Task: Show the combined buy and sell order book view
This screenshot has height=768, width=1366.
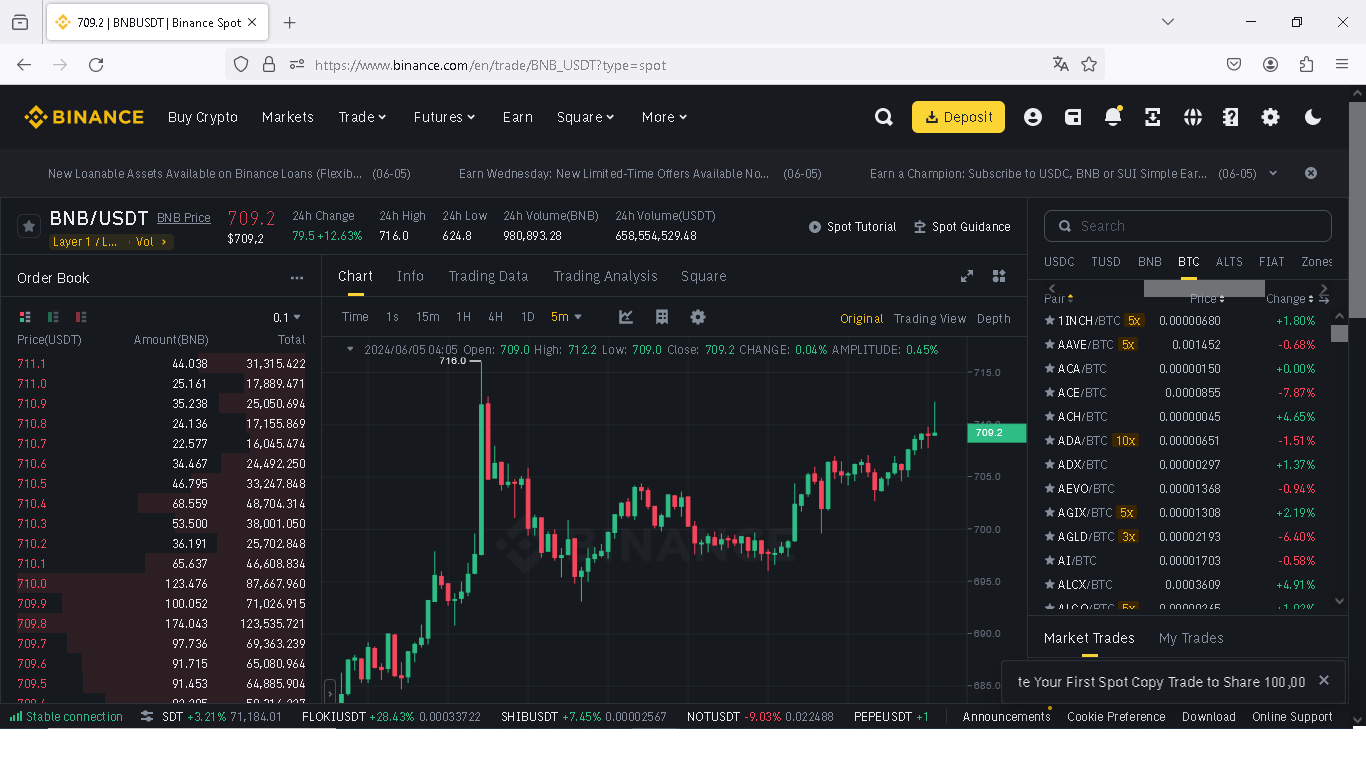Action: (x=25, y=317)
